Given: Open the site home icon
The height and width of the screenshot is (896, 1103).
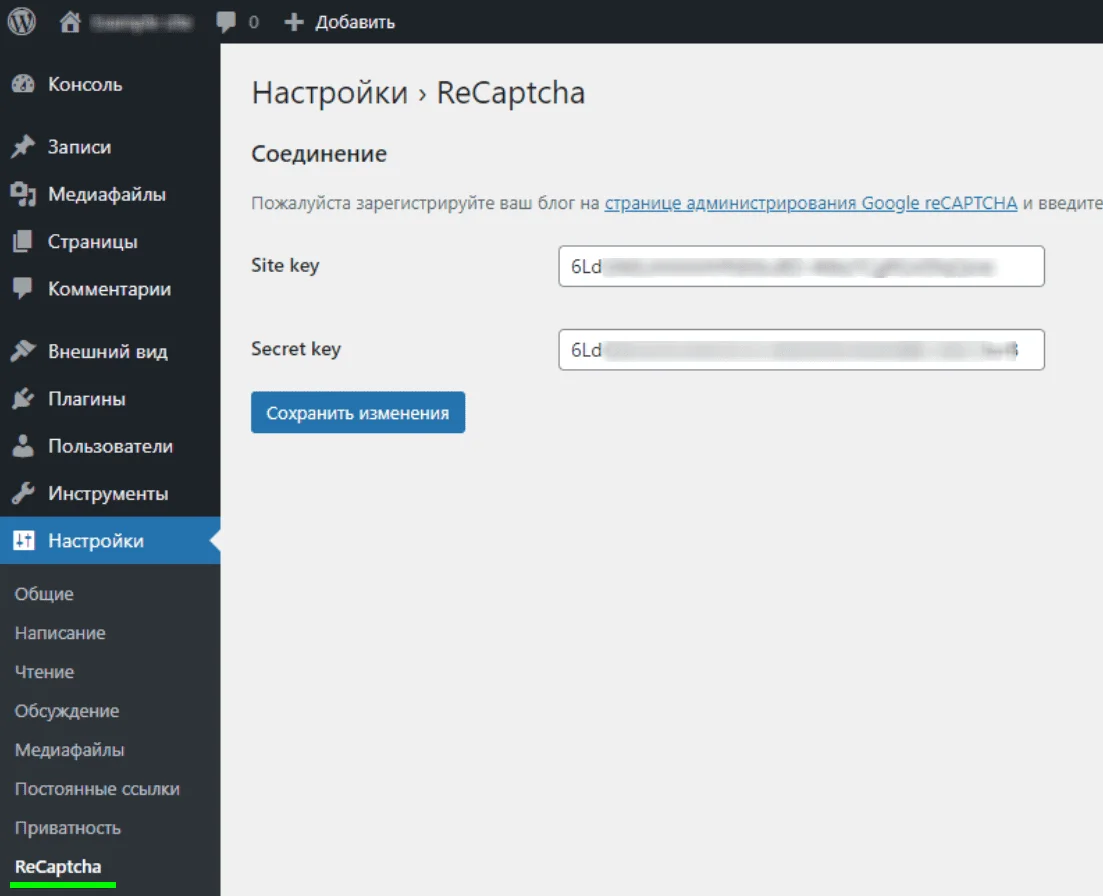Looking at the screenshot, I should pos(70,21).
